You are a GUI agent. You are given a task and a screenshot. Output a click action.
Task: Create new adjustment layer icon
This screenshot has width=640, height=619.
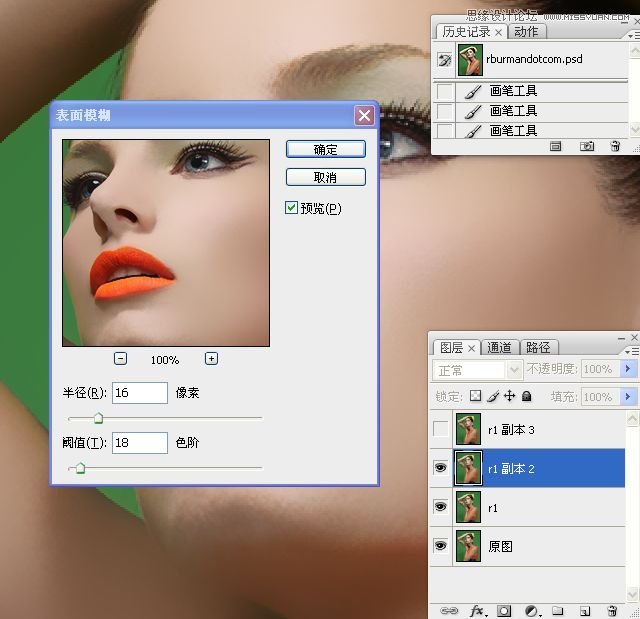coord(531,611)
